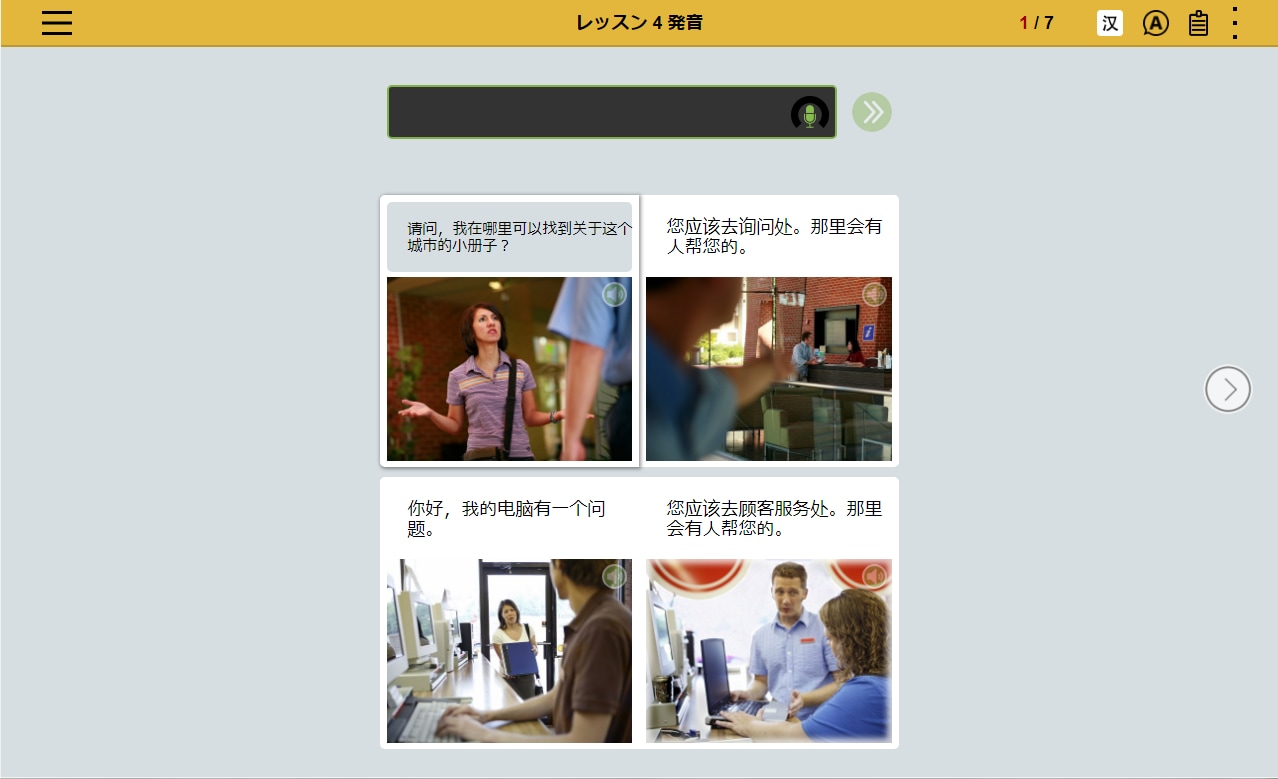This screenshot has height=779, width=1278.
Task: Select the information desk photo
Action: 768,370
